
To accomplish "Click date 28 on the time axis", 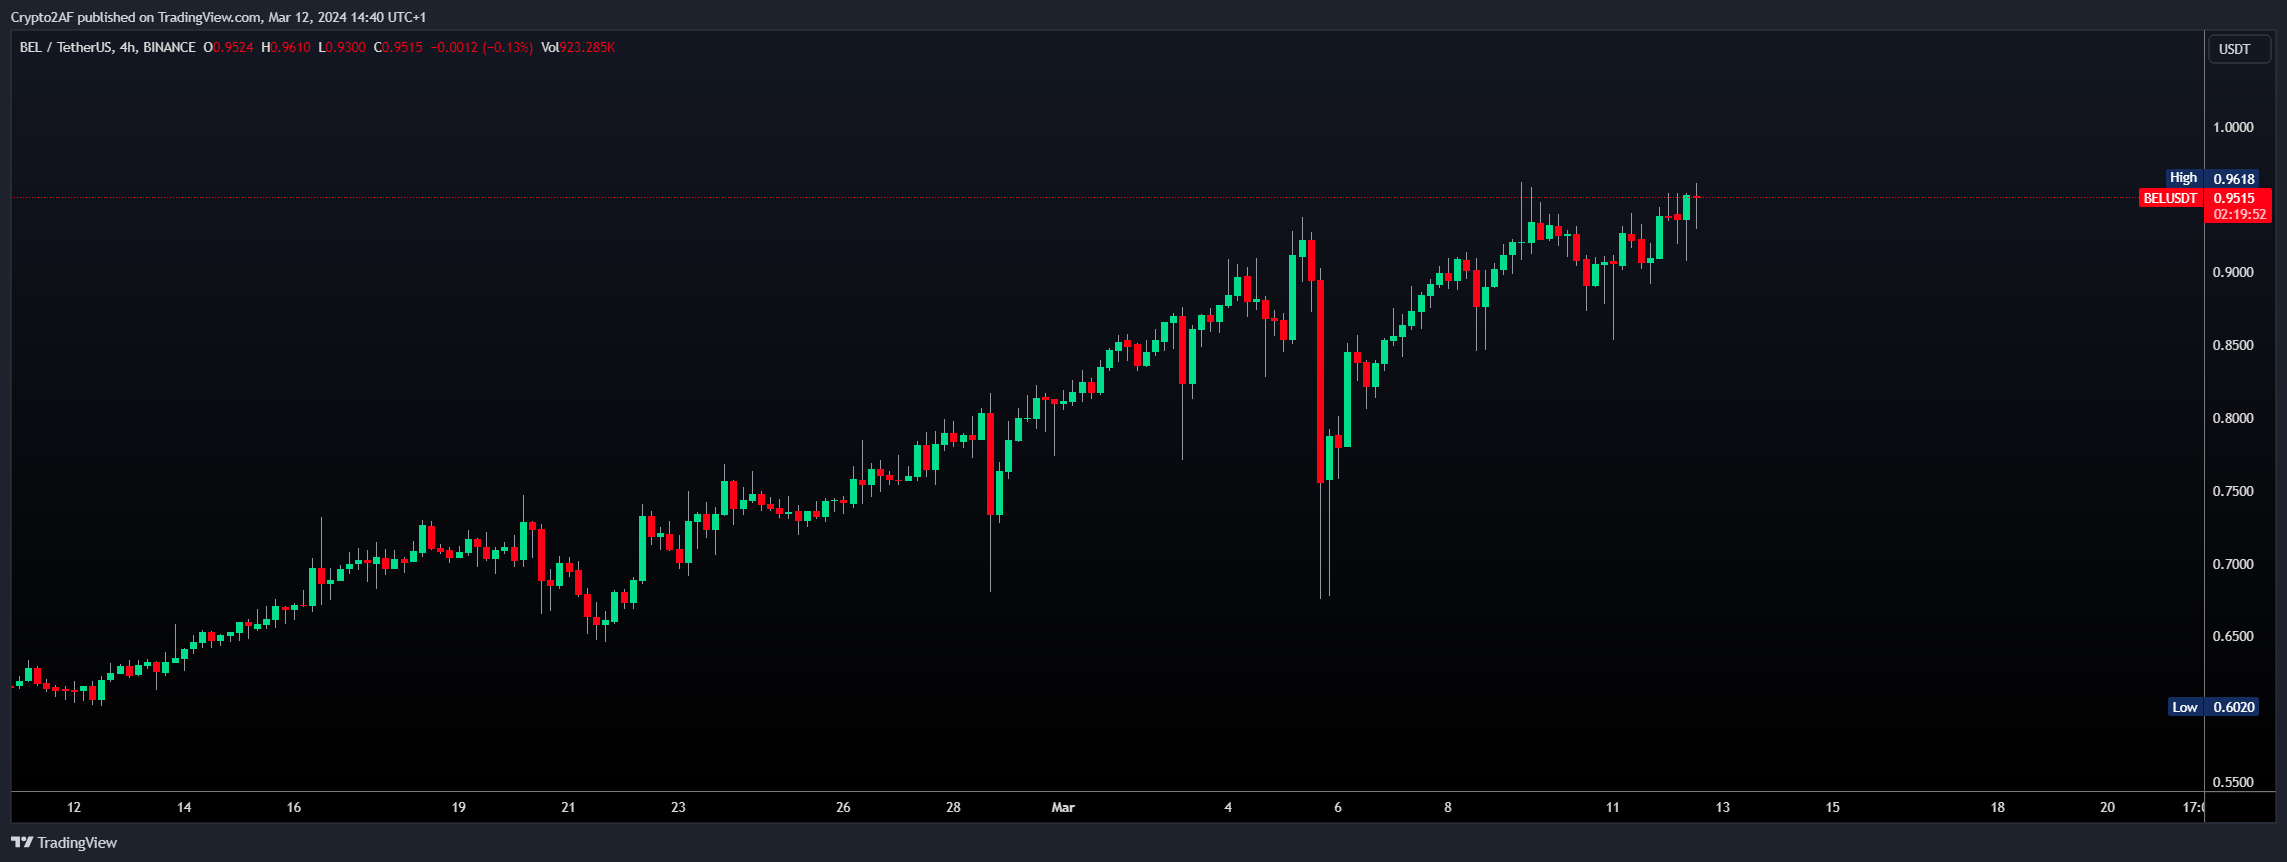I will point(953,807).
